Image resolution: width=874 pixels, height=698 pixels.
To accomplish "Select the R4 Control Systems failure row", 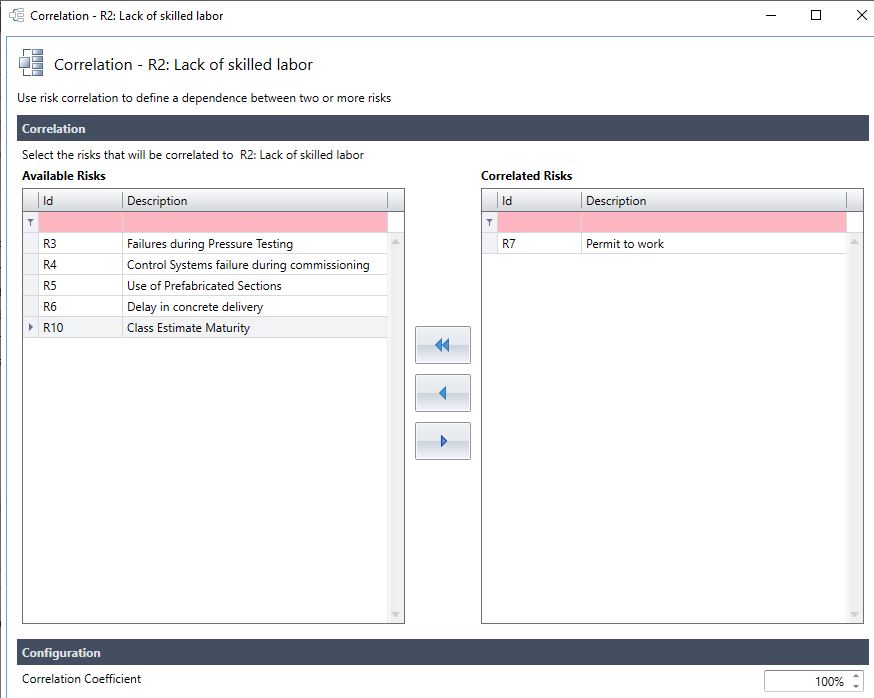I will coord(210,265).
